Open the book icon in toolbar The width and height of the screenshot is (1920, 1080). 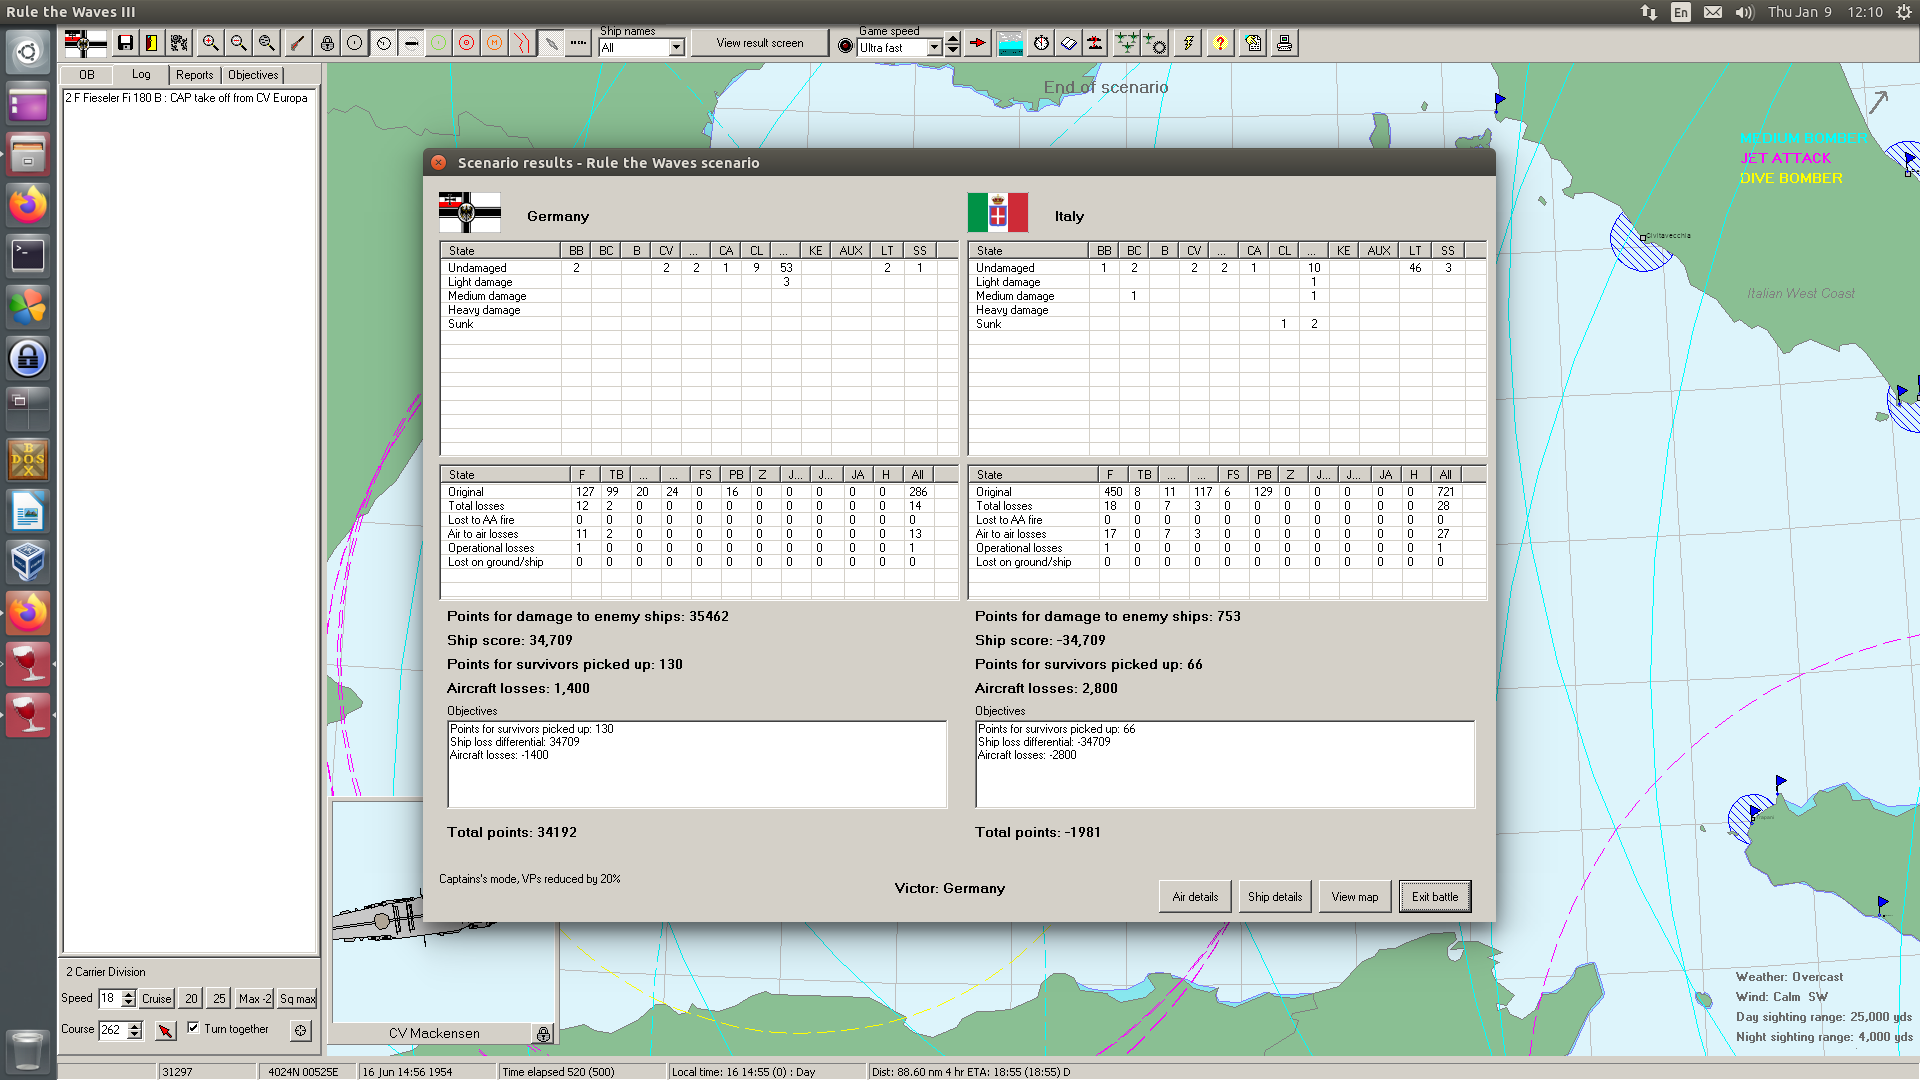[1069, 43]
